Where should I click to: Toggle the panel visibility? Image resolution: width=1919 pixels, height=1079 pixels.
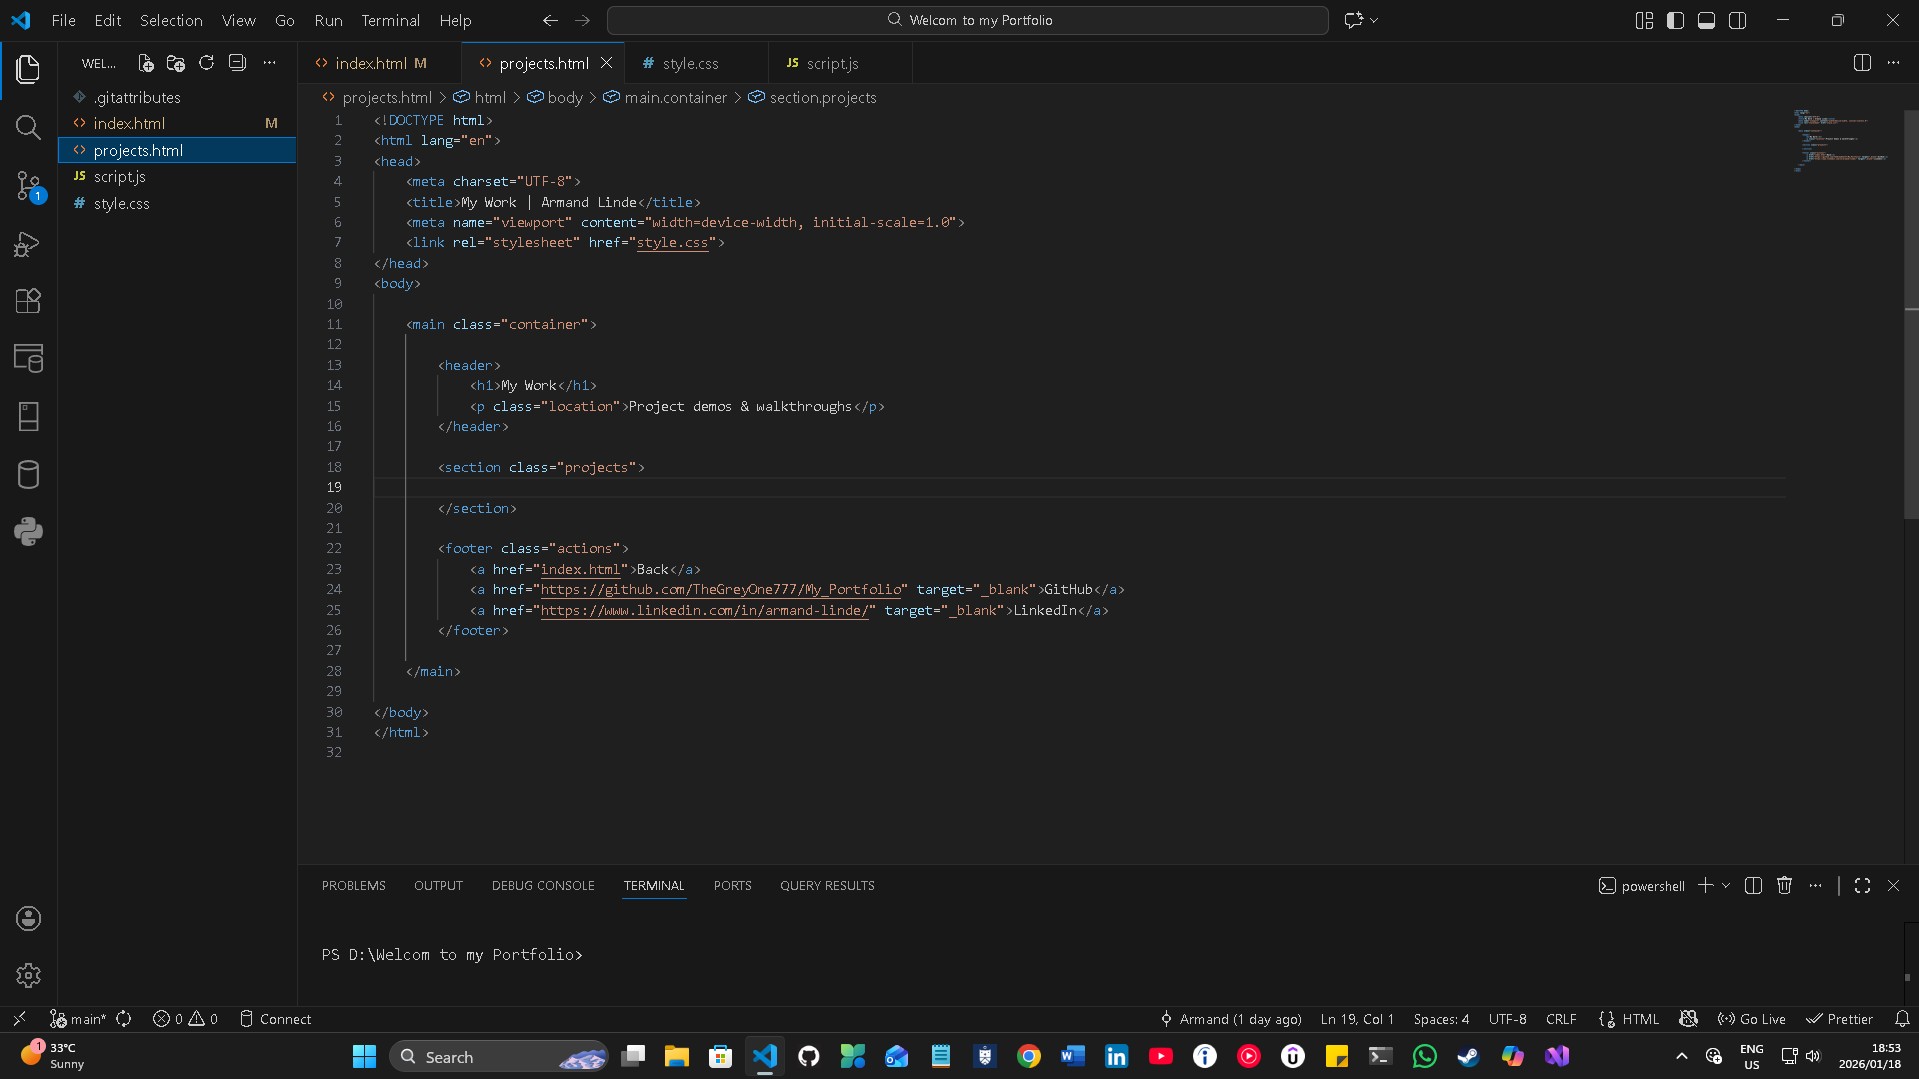click(x=1706, y=20)
